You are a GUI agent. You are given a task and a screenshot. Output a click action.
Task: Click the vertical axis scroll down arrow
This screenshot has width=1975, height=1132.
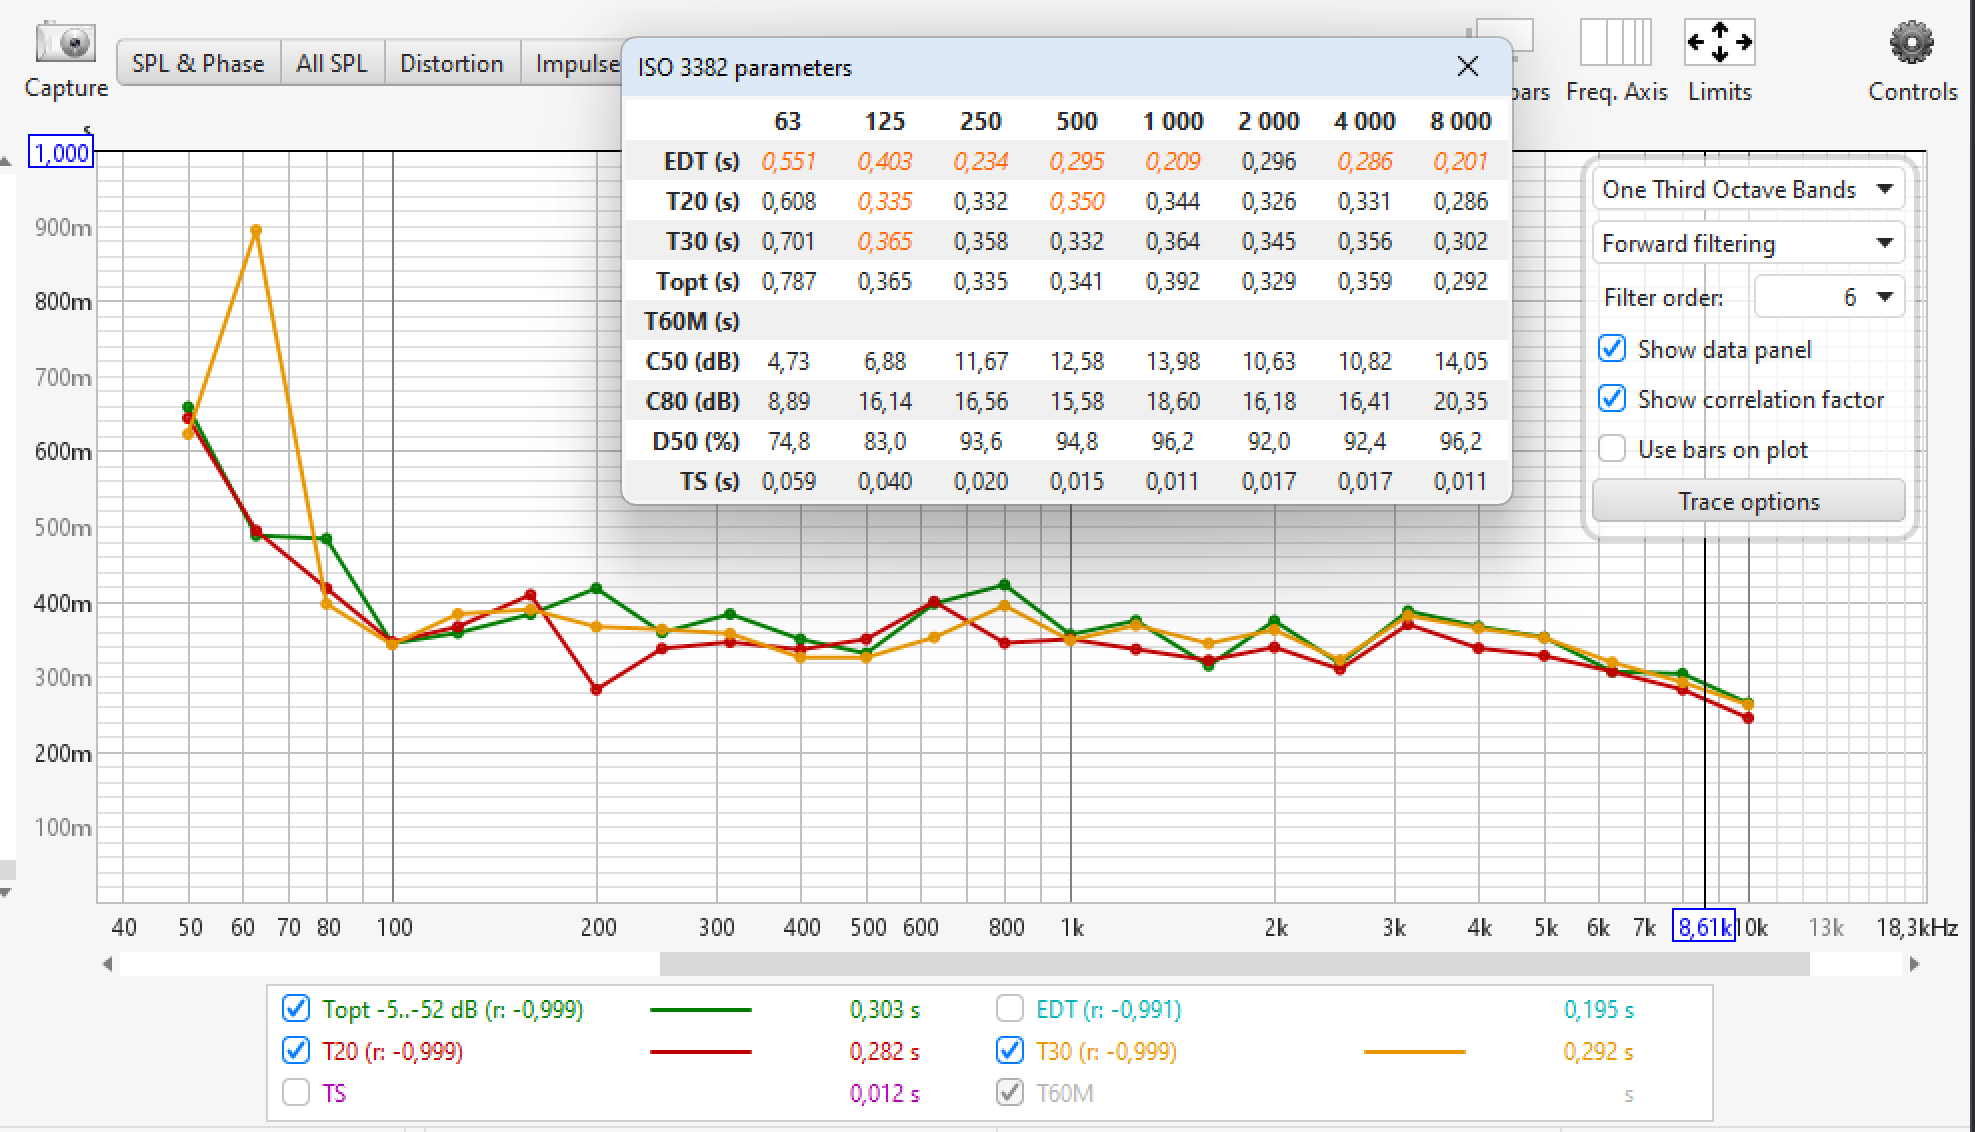(6, 892)
